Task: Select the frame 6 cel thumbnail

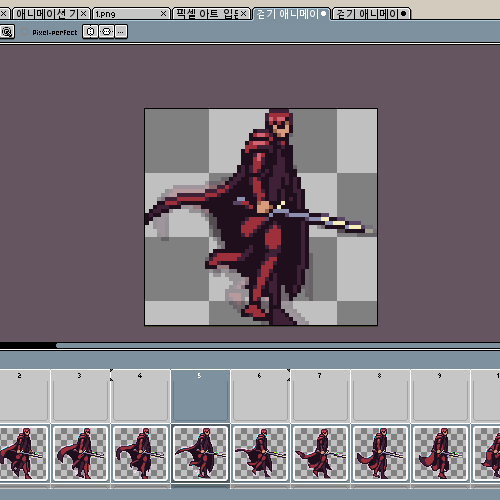Action: 260,453
